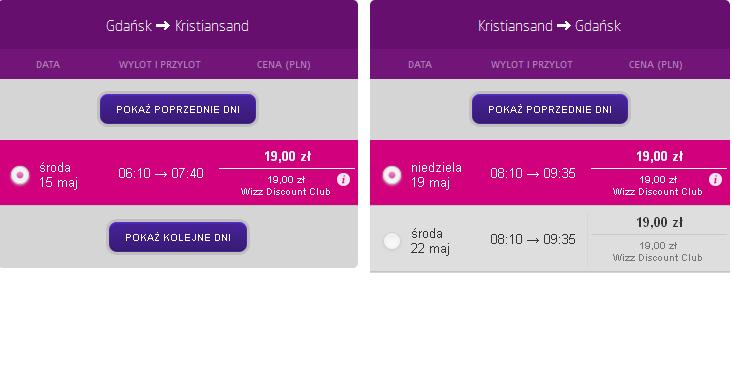Click the bold 19,00 zł price on 19 maj
Viewport: 732px width, 384px height.
[659, 156]
